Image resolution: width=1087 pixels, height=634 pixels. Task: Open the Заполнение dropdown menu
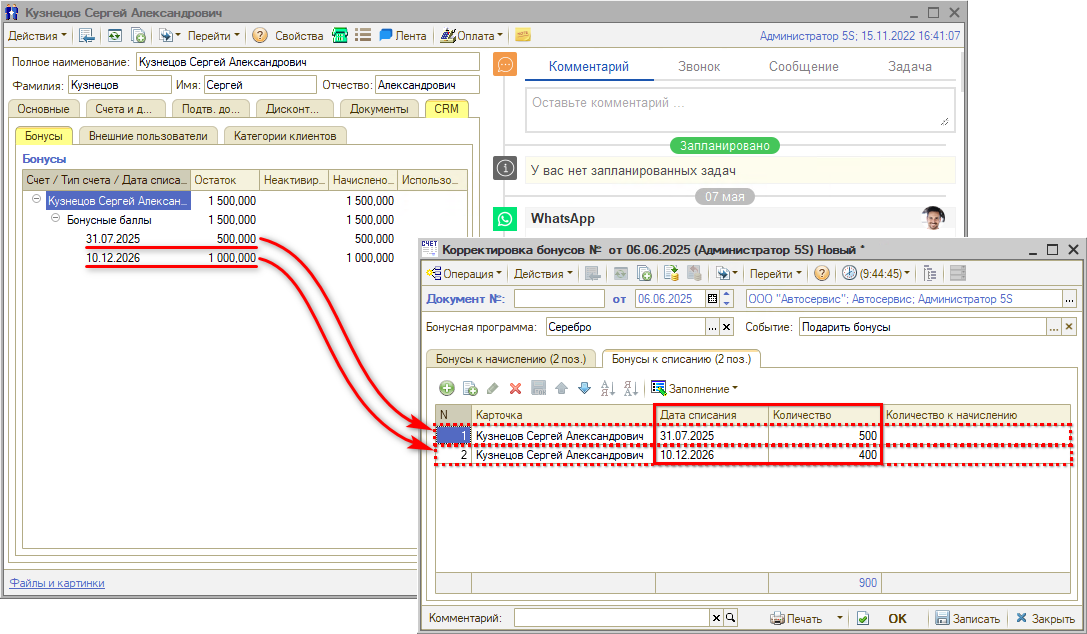click(x=695, y=388)
